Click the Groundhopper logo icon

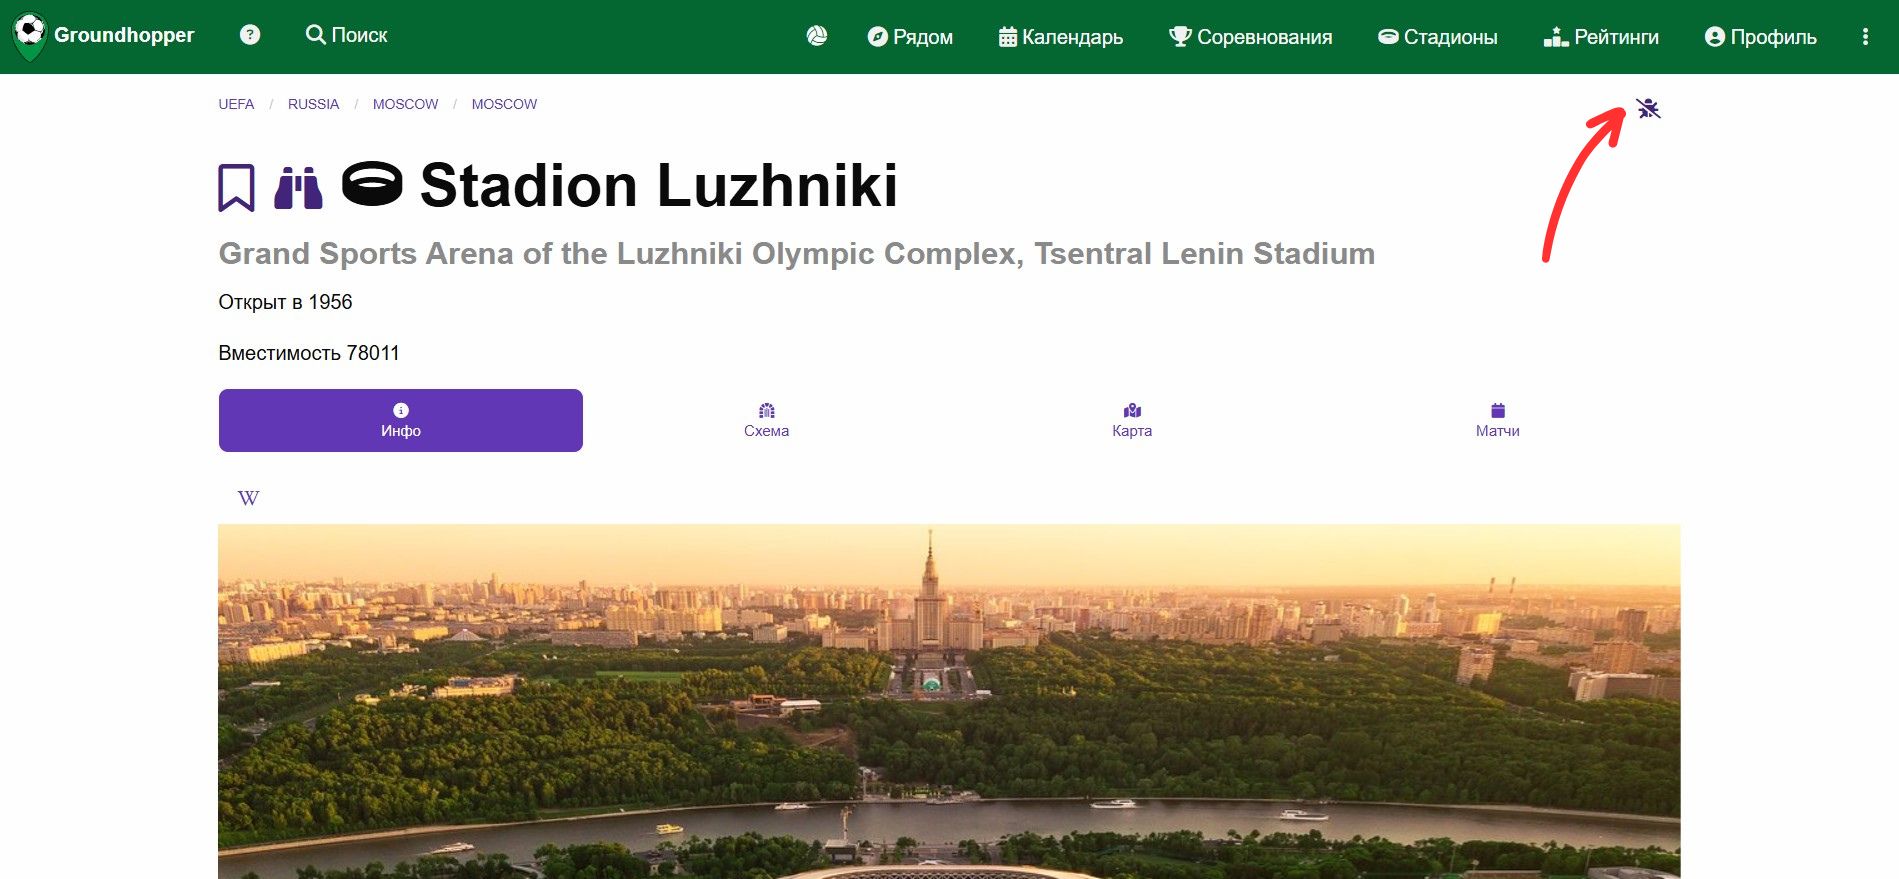click(30, 36)
